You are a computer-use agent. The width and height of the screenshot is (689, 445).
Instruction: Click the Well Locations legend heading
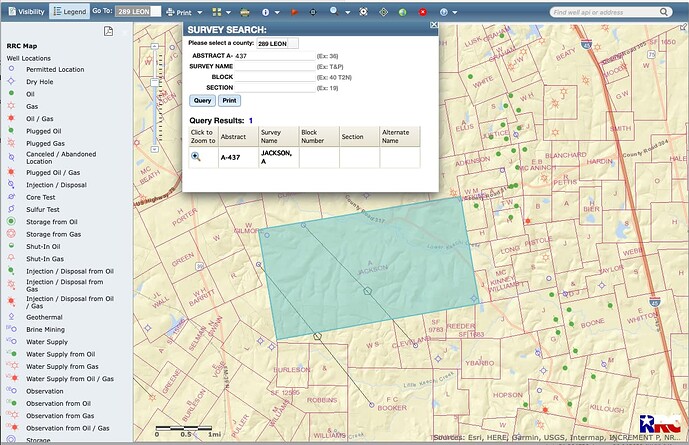click(29, 58)
